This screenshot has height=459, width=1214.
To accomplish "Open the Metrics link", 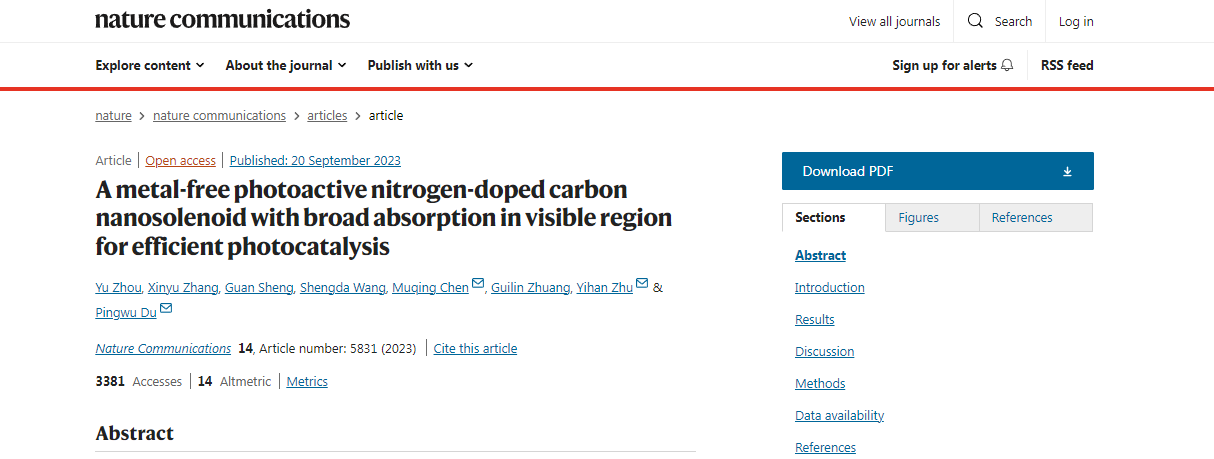I will (x=307, y=381).
